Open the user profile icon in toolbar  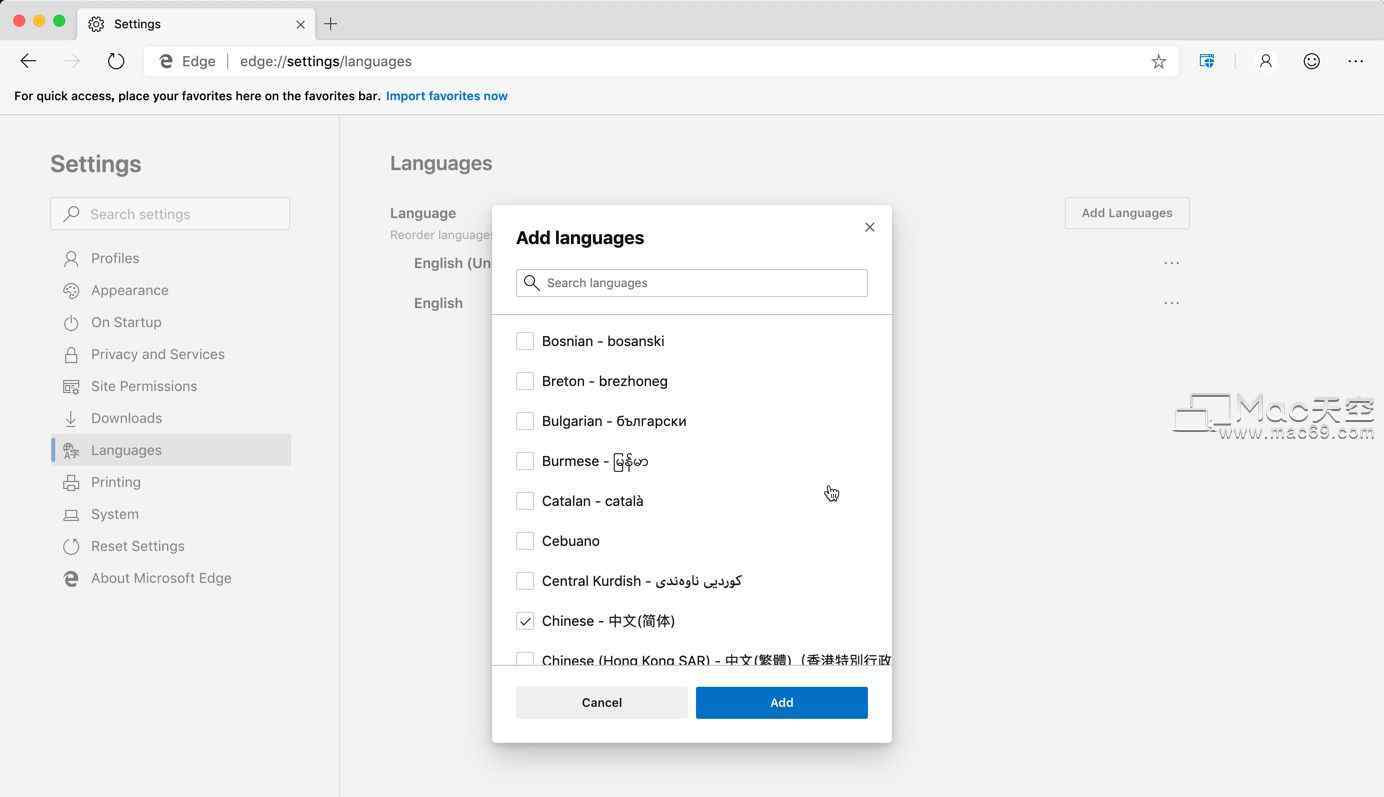(x=1265, y=61)
